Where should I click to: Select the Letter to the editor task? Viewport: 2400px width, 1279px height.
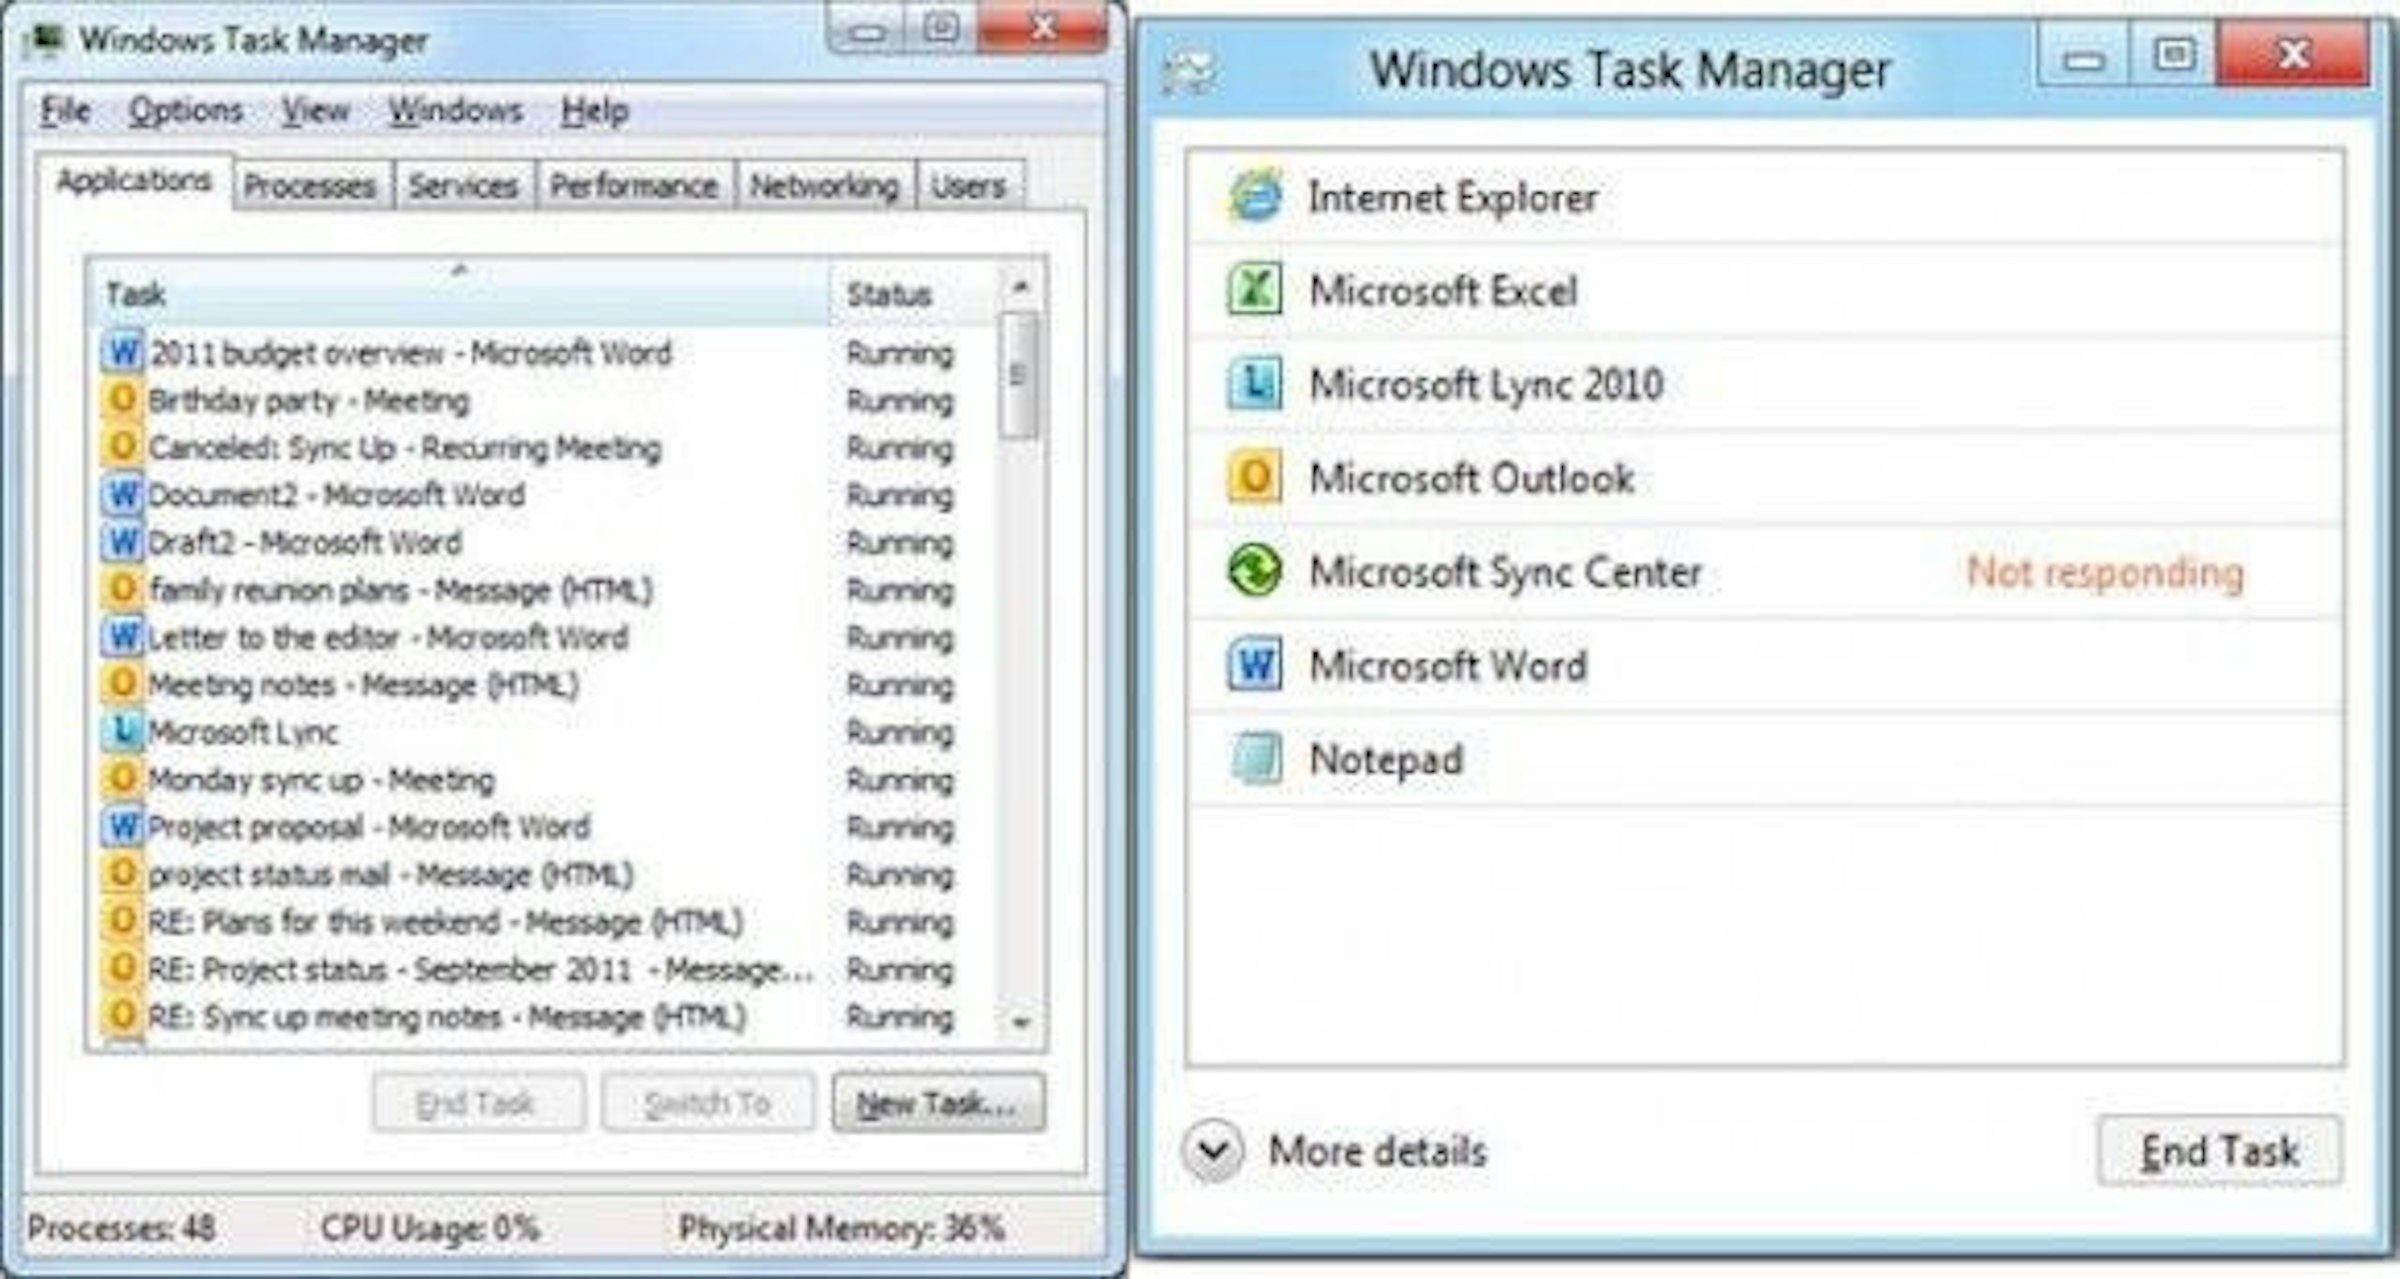tap(546, 637)
